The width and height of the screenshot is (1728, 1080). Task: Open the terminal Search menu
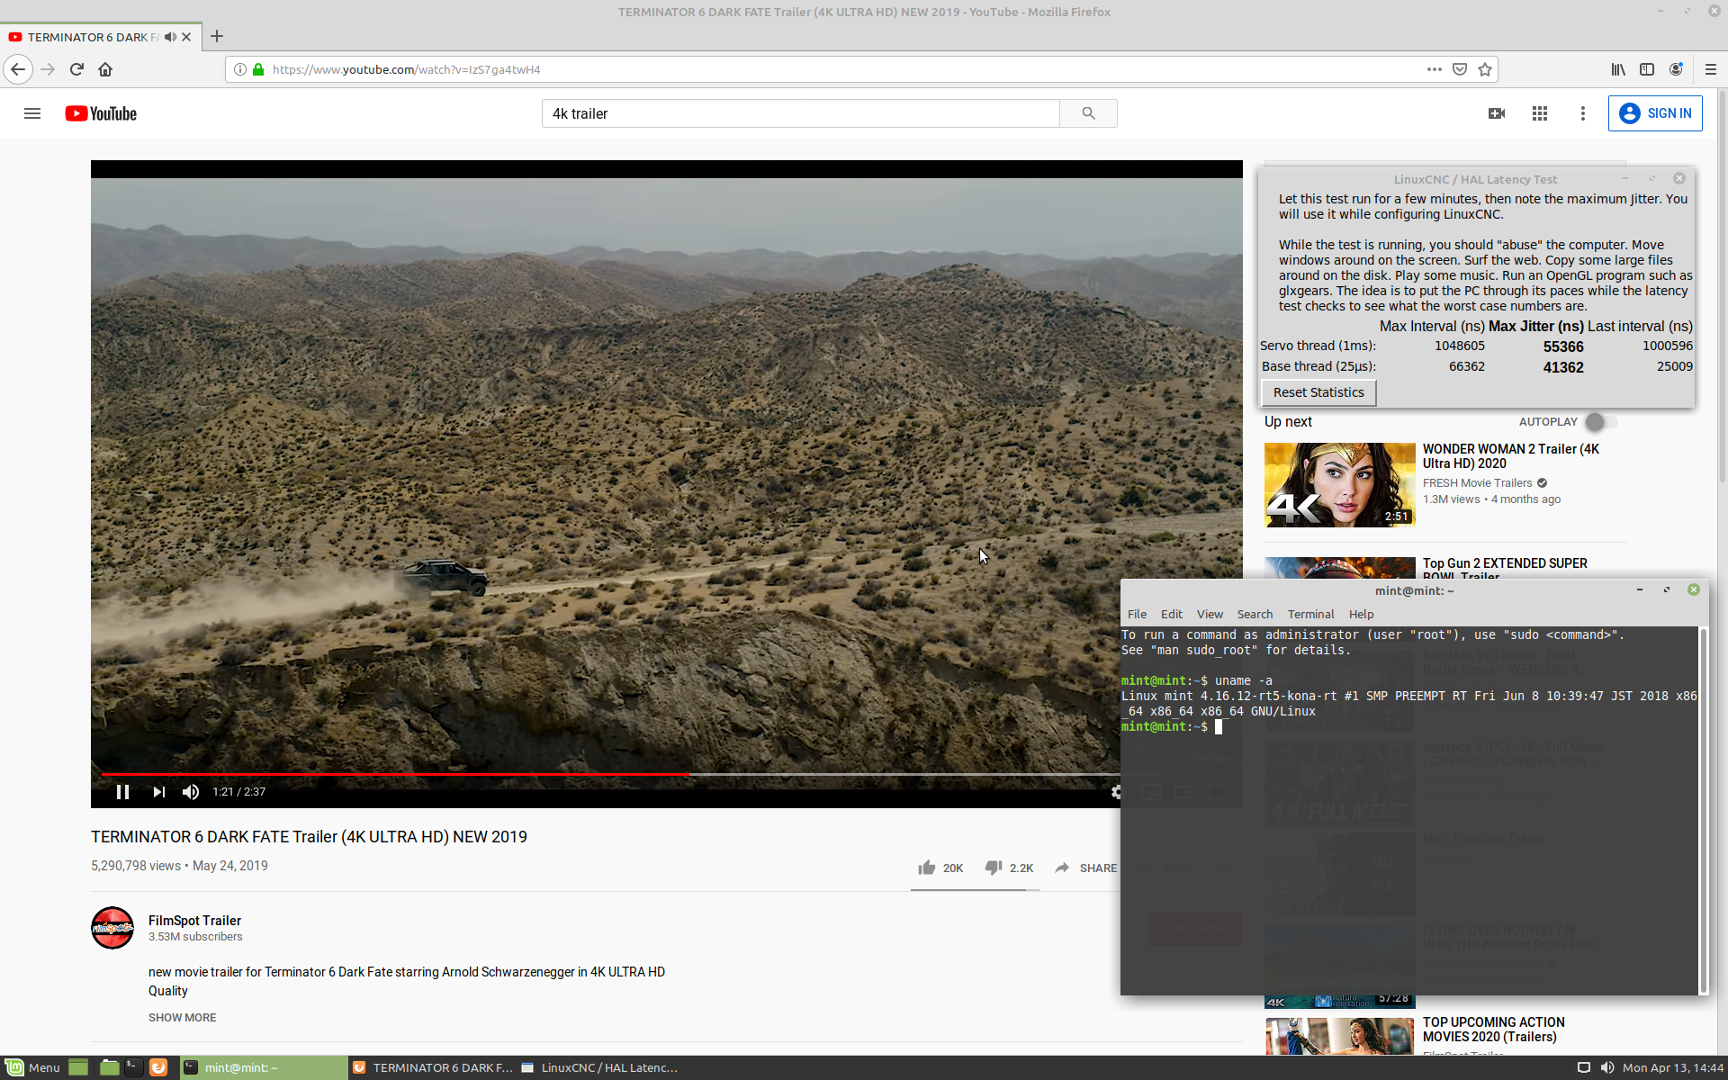pyautogui.click(x=1254, y=614)
